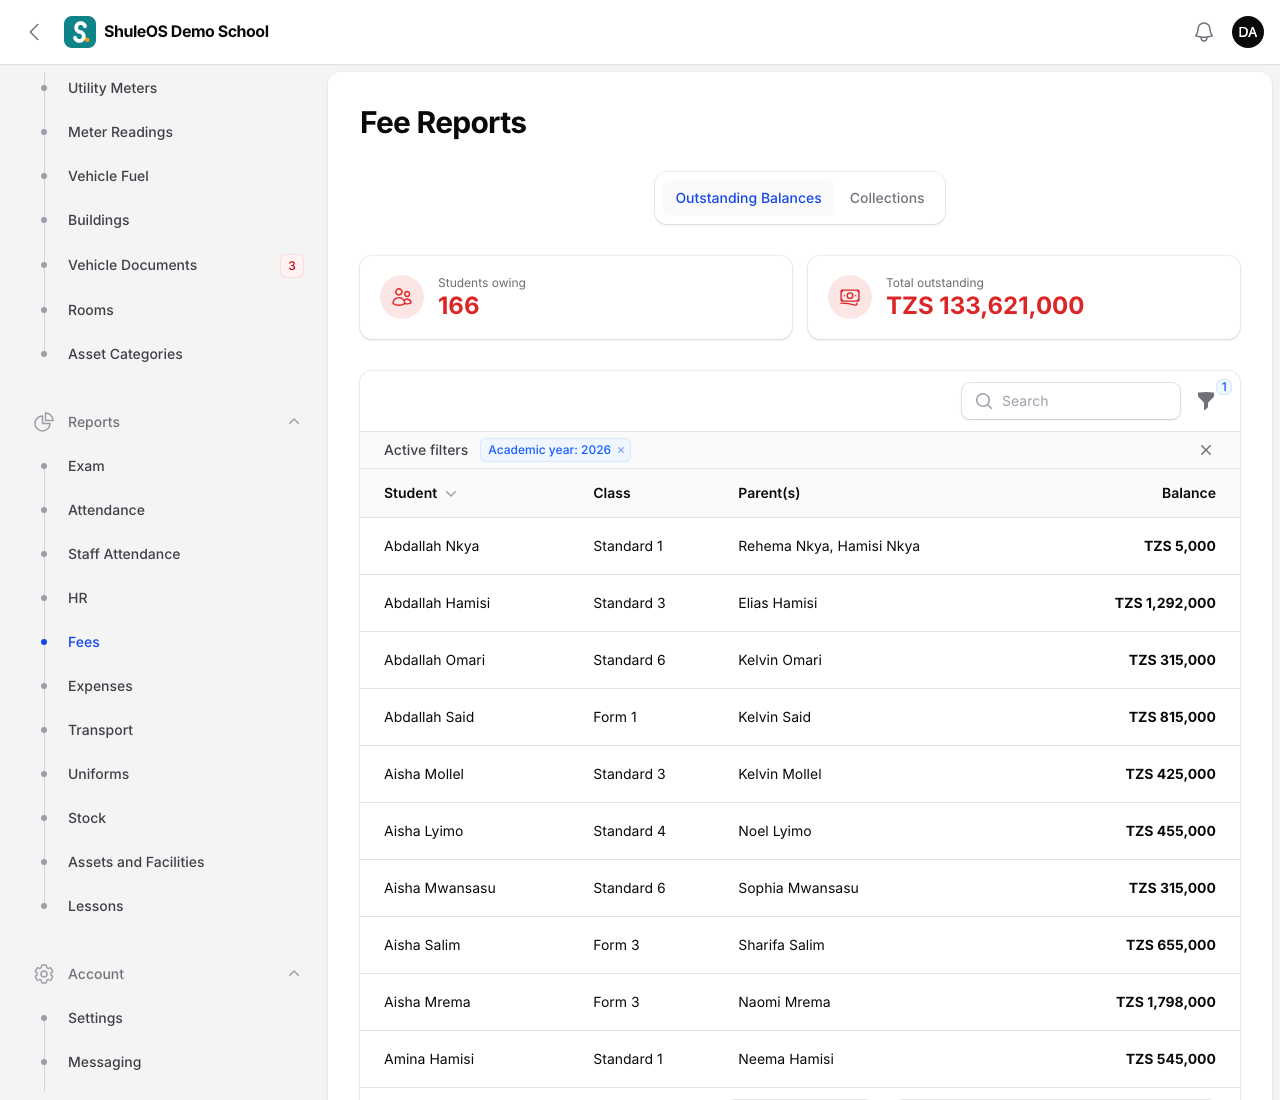Remove the Academic year 2026 filter chip

[621, 450]
